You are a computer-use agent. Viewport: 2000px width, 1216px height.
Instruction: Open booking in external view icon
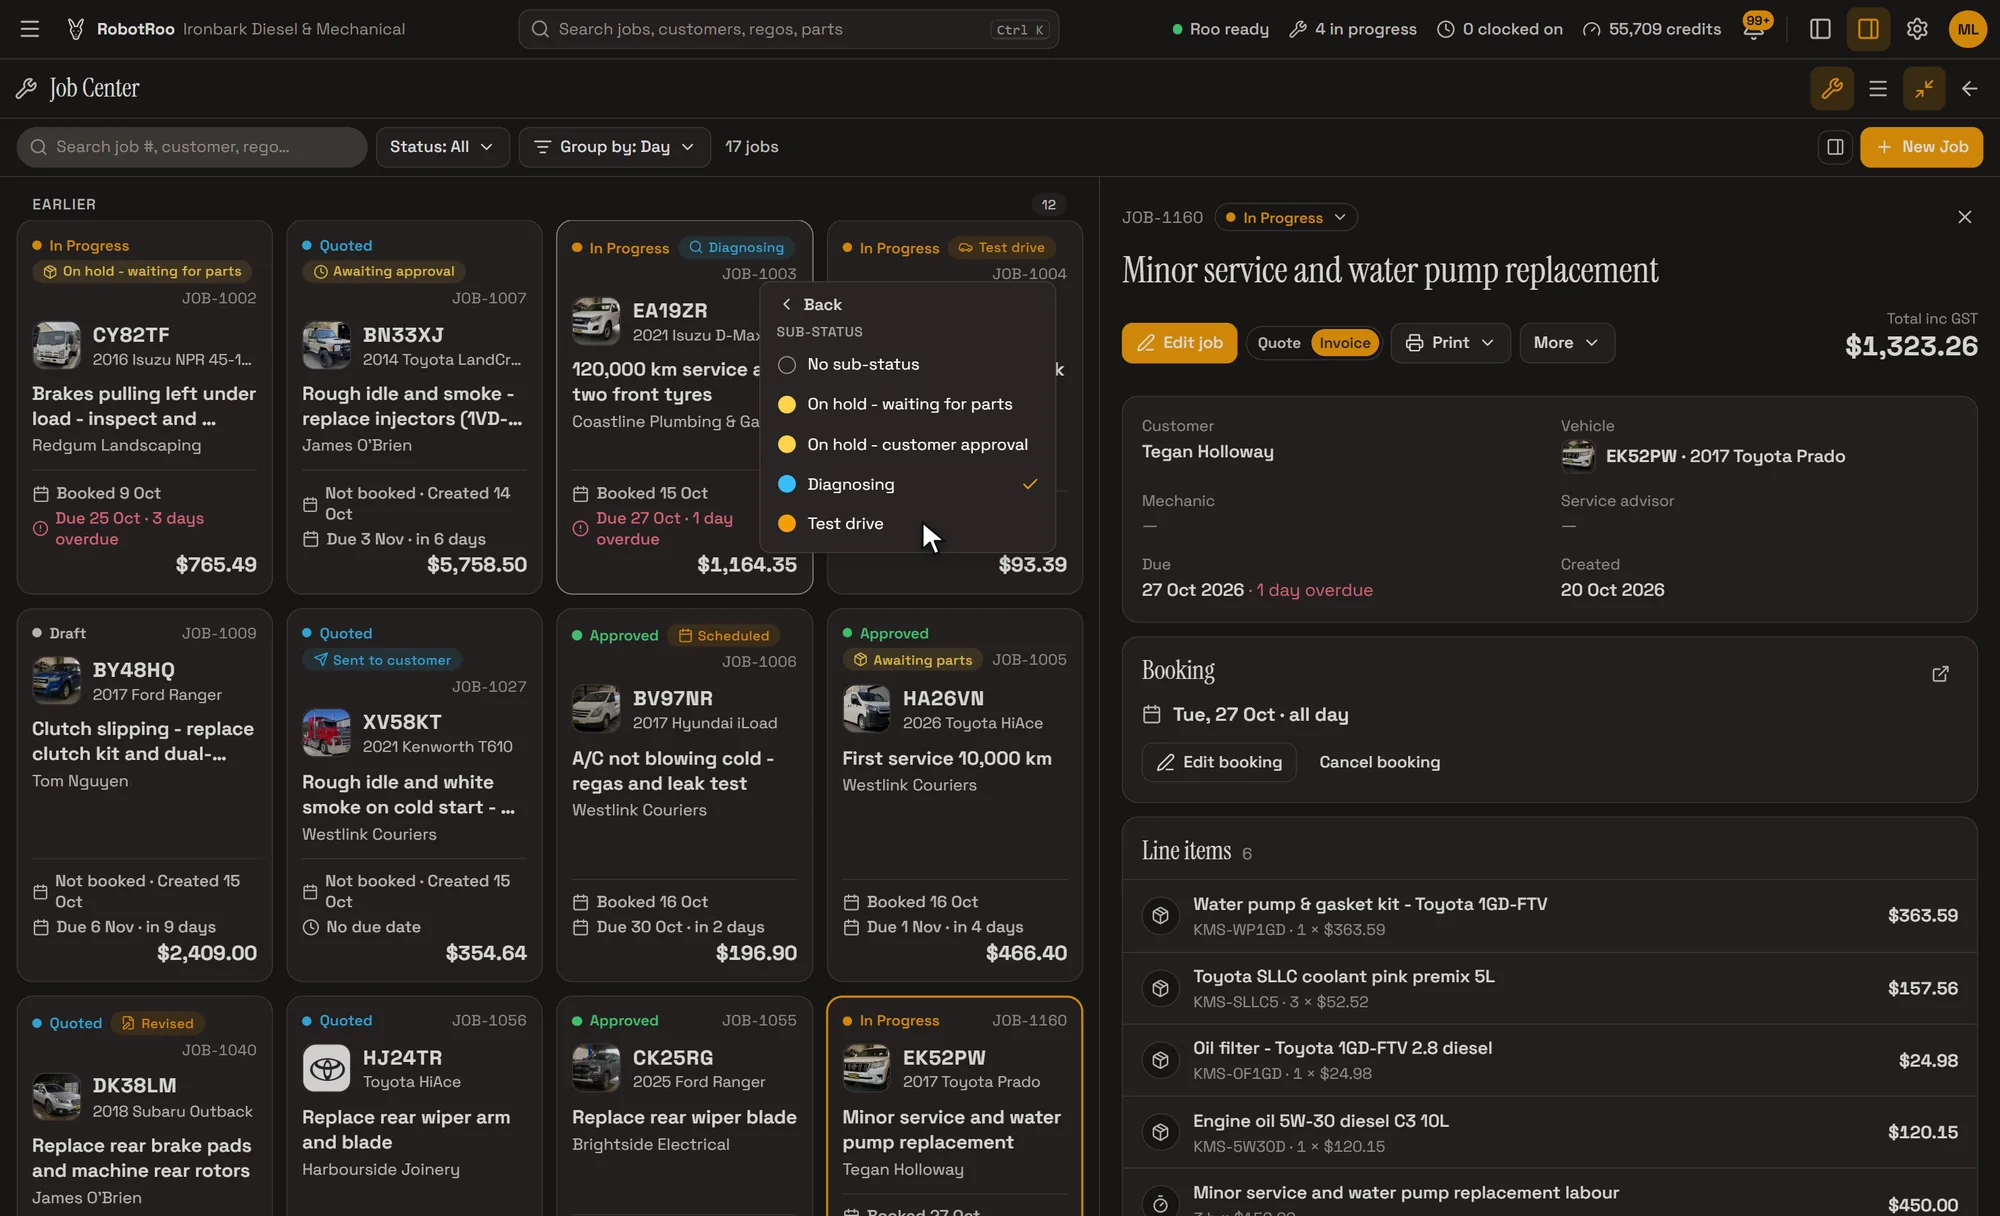point(1940,674)
